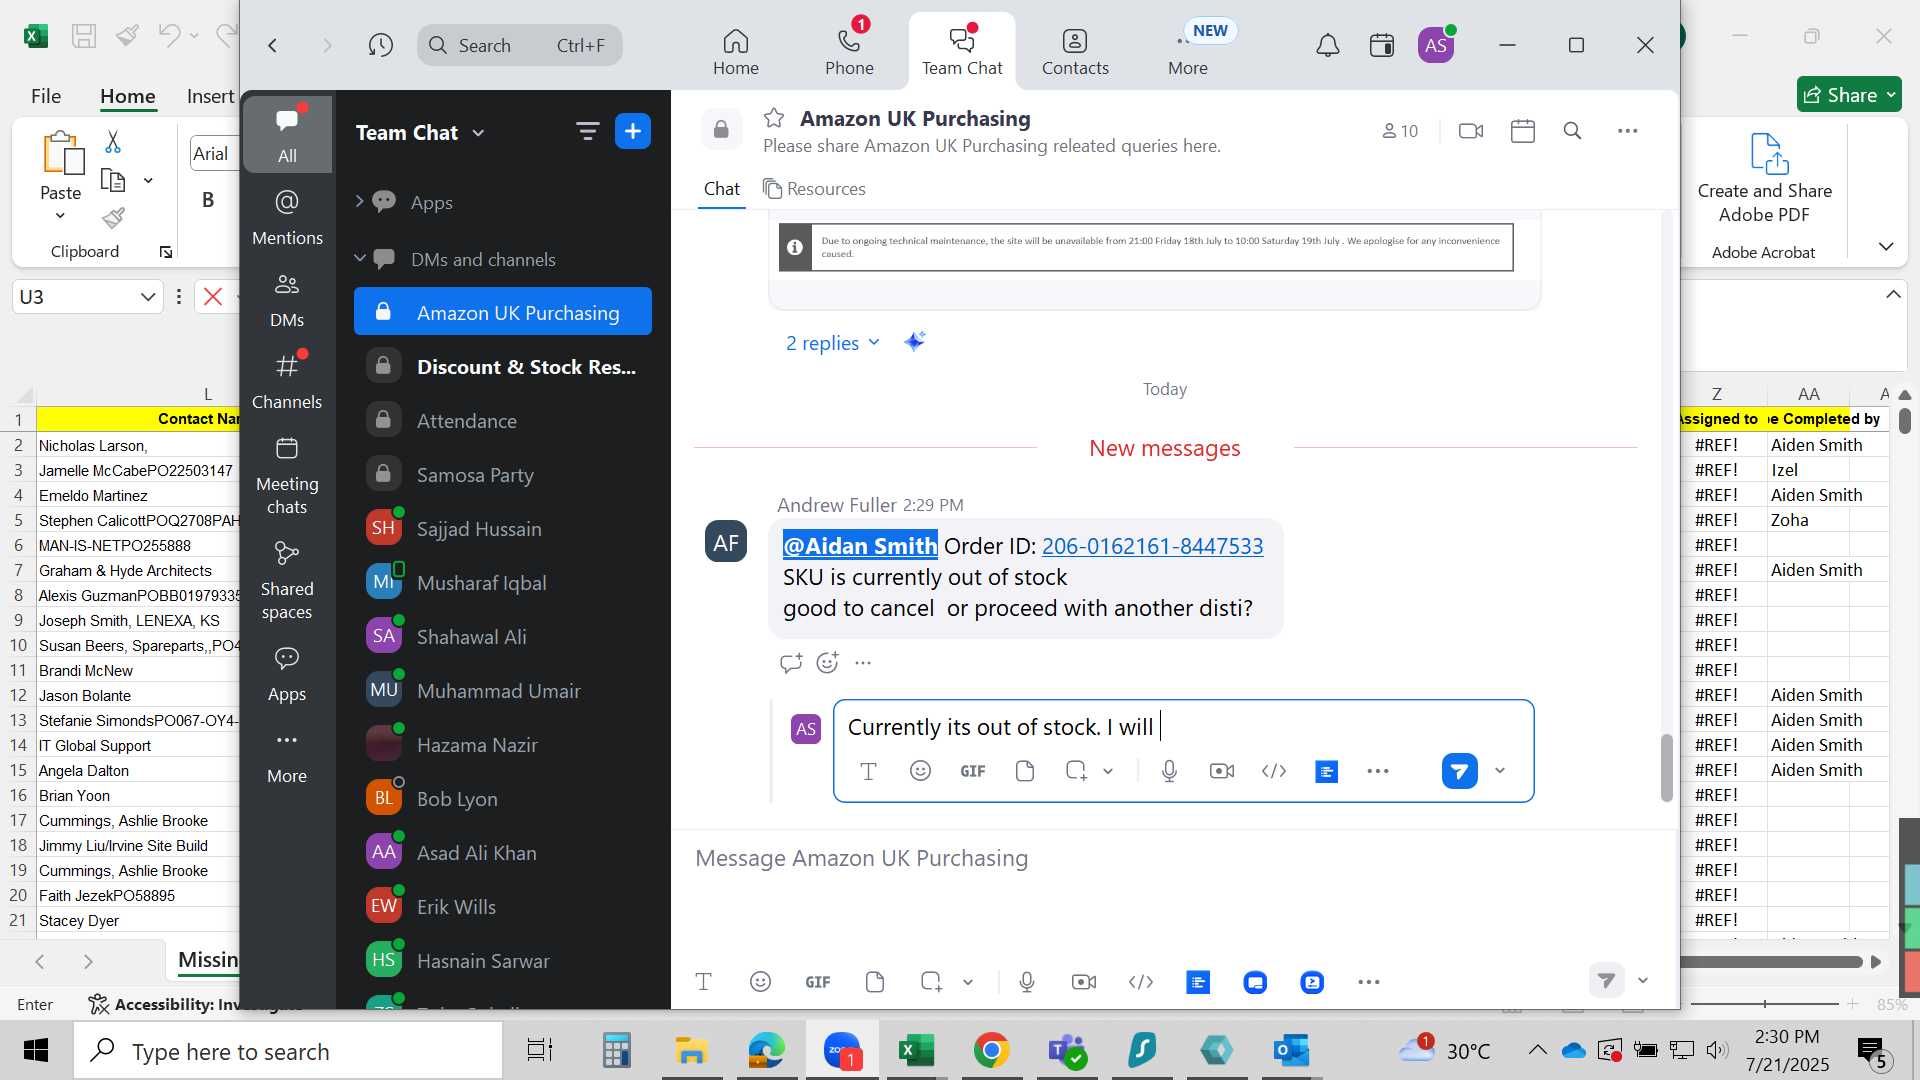Click the Zoom search field

point(520,45)
